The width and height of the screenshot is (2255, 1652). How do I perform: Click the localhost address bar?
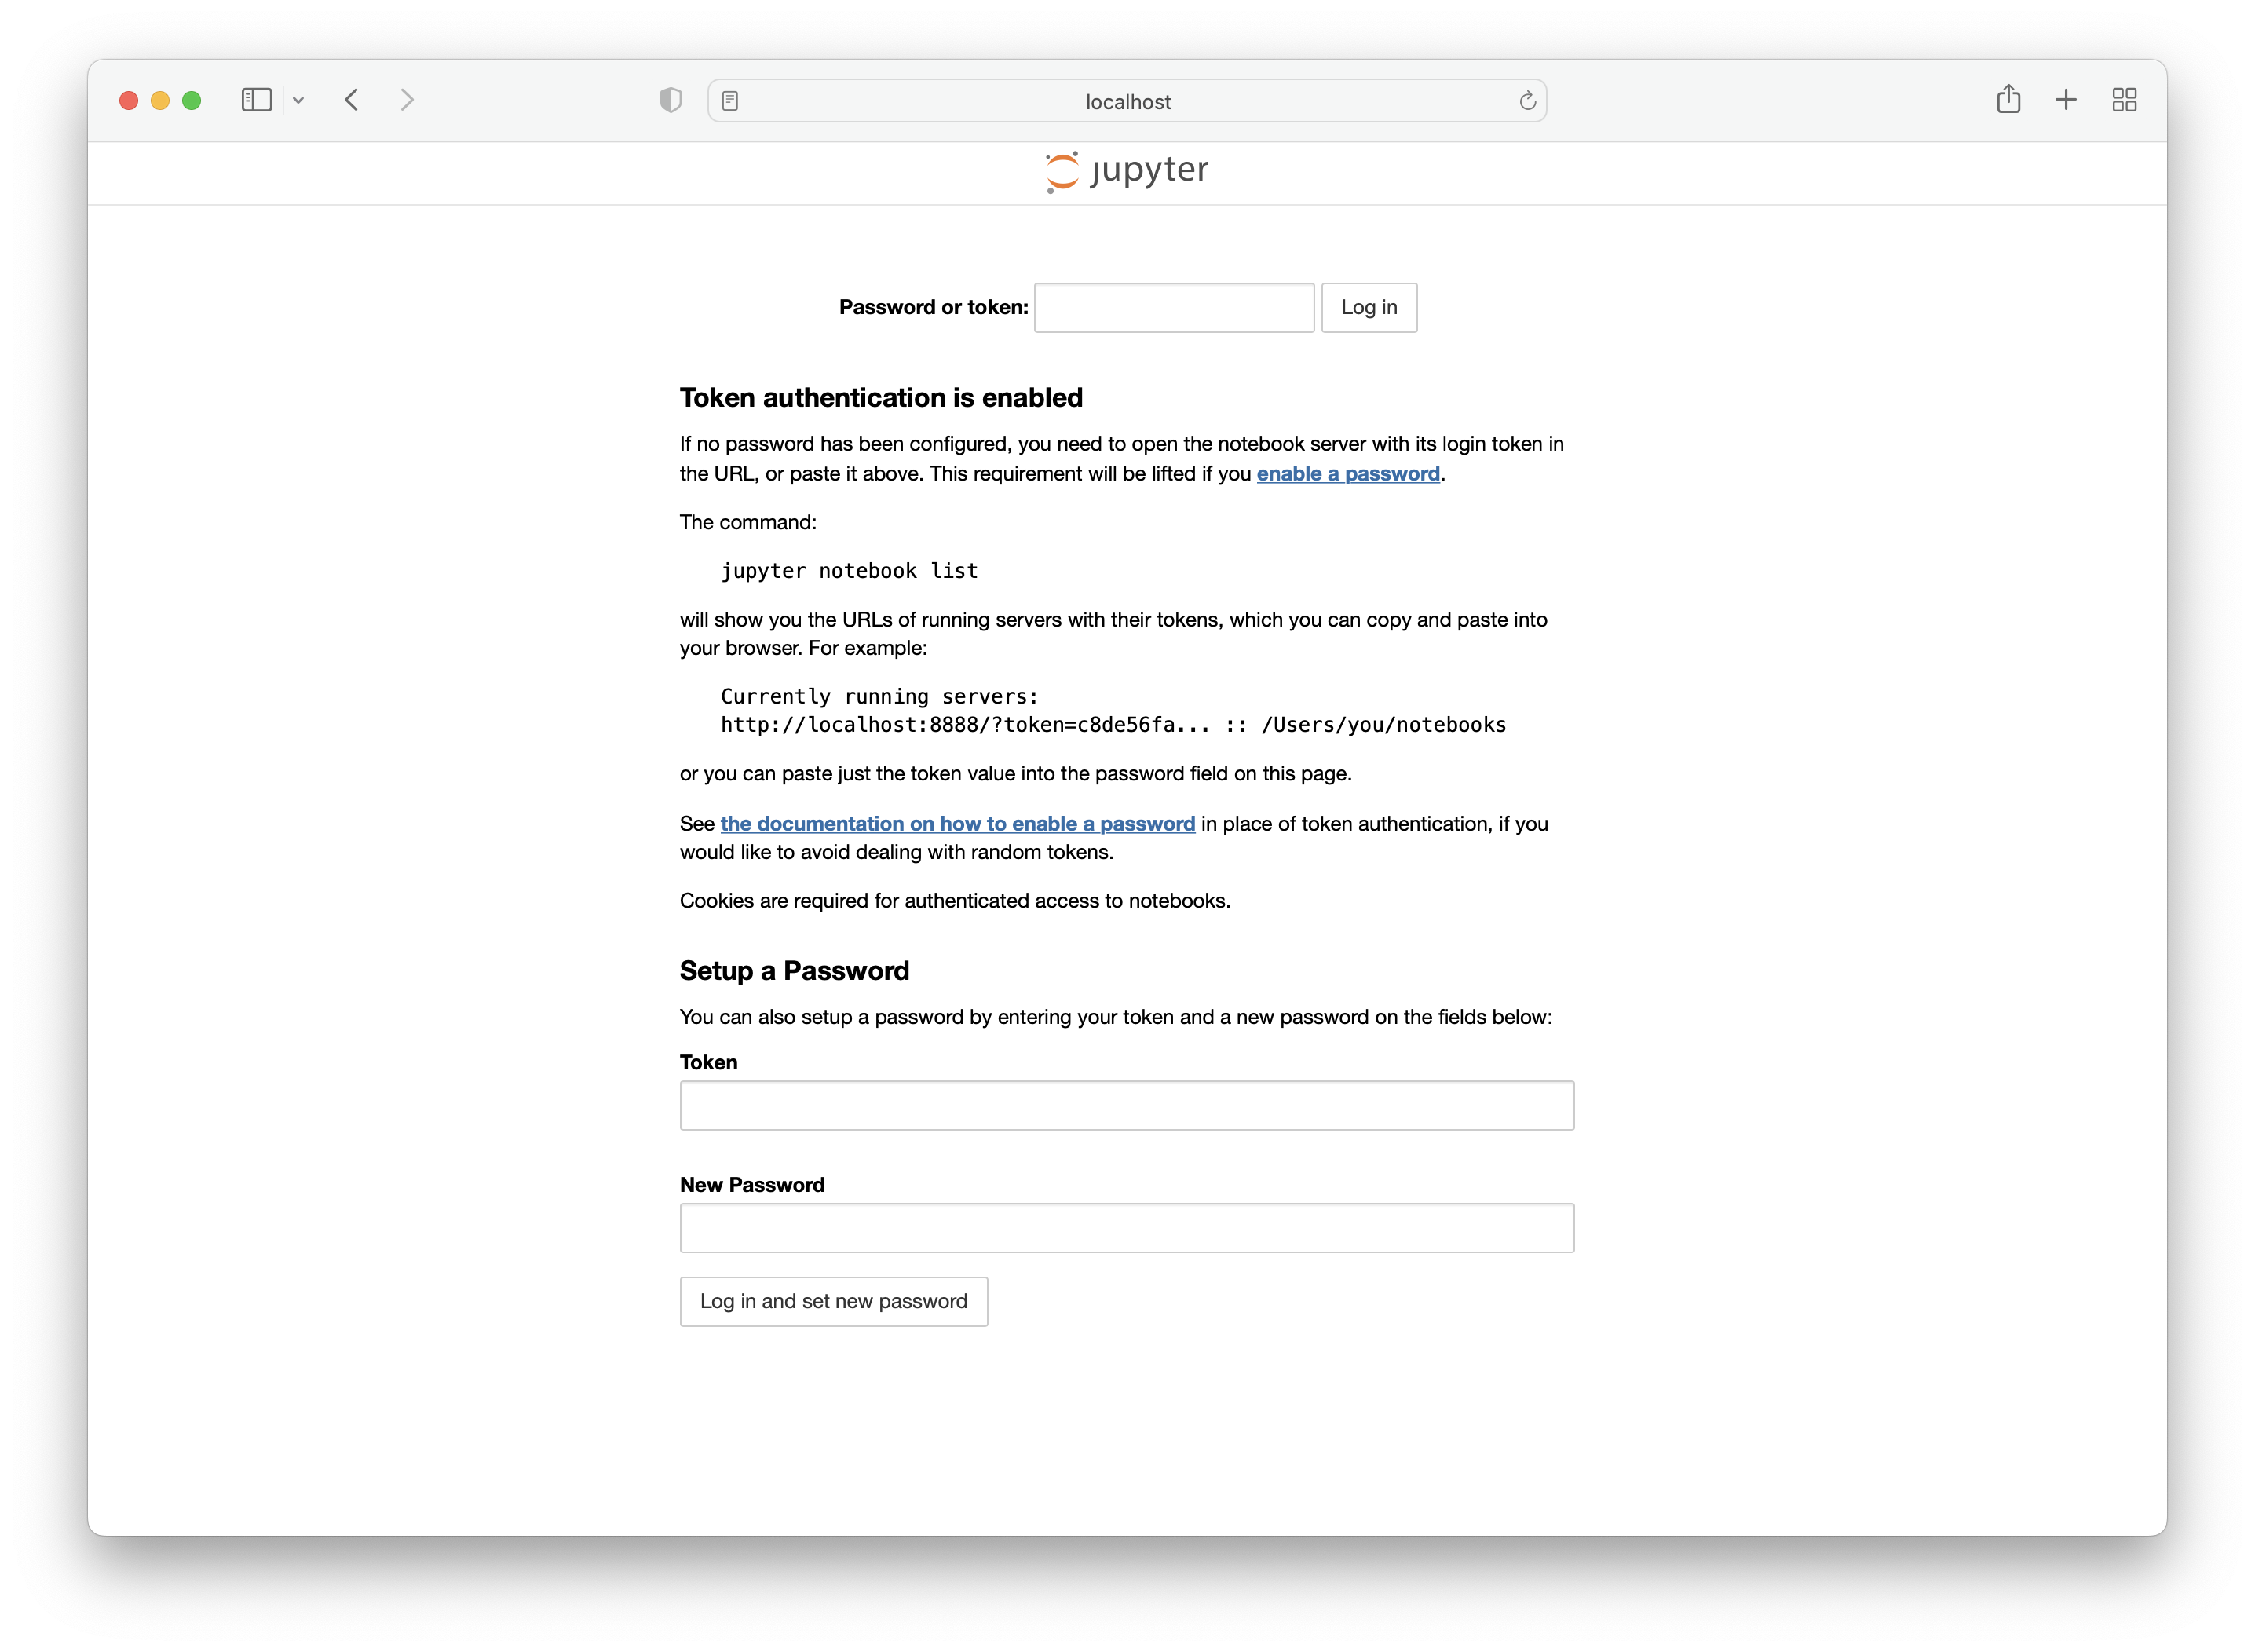coord(1127,101)
